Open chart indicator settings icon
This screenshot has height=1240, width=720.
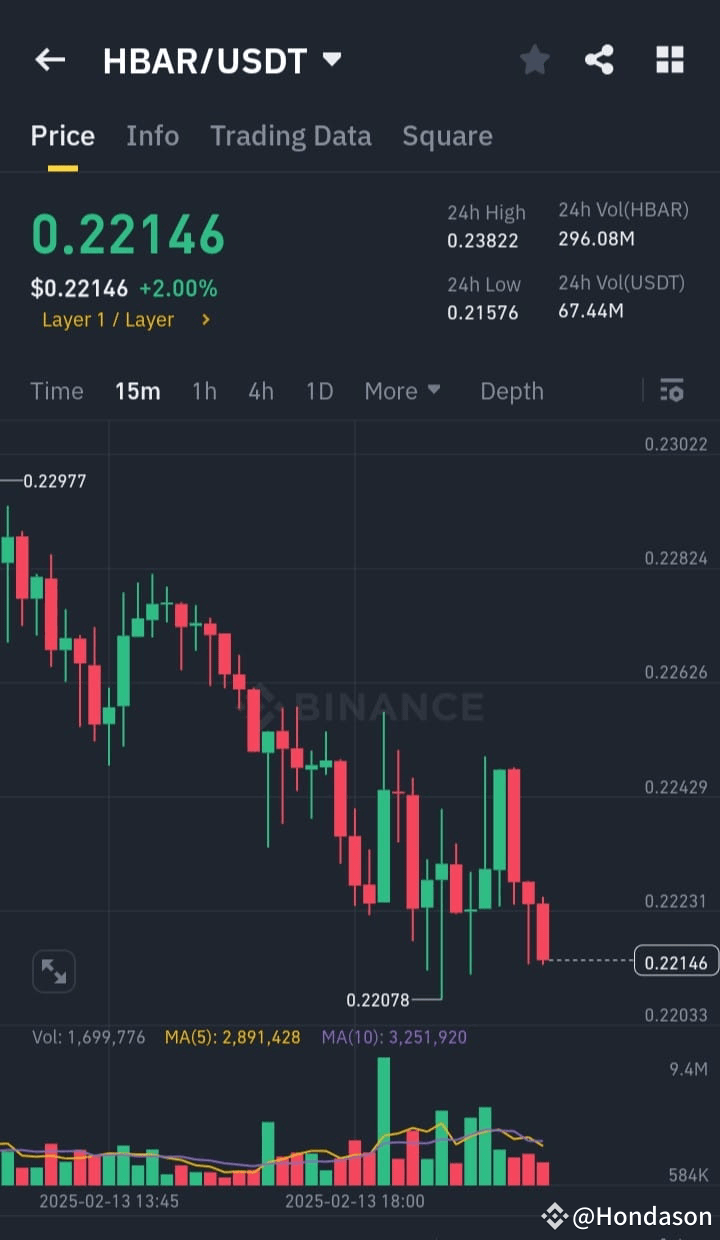(671, 391)
